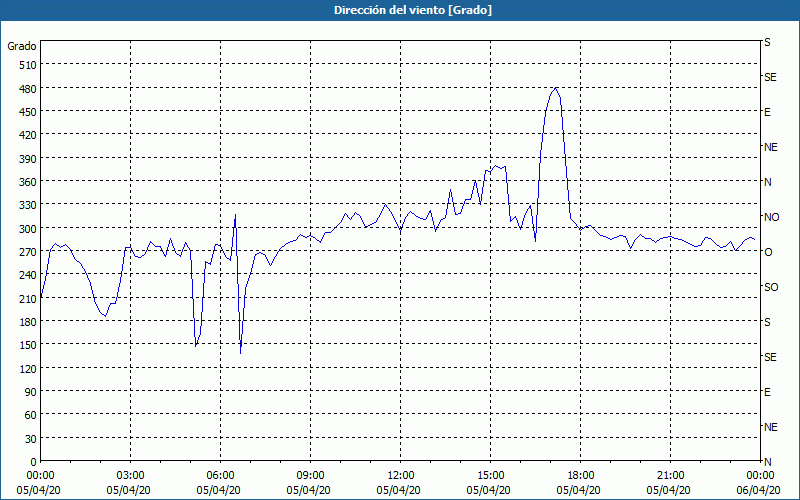The width and height of the screenshot is (800, 500).
Task: Select the 'SE' compass label level with 480
Action: [x=770, y=77]
